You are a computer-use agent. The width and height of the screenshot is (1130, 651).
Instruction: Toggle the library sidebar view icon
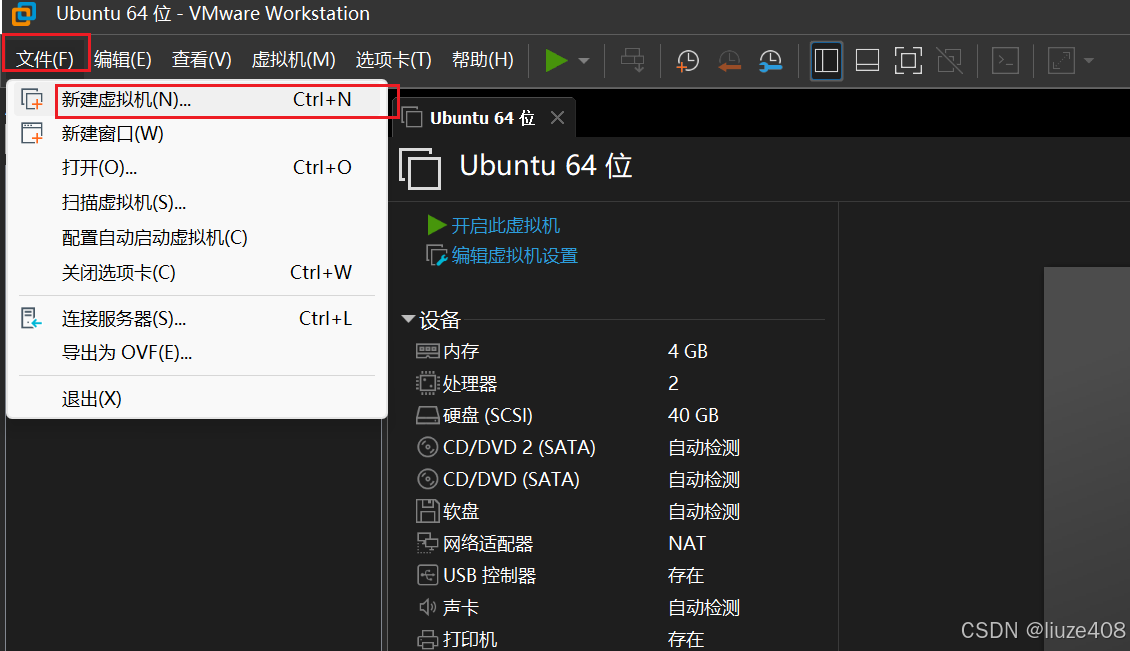pyautogui.click(x=826, y=61)
